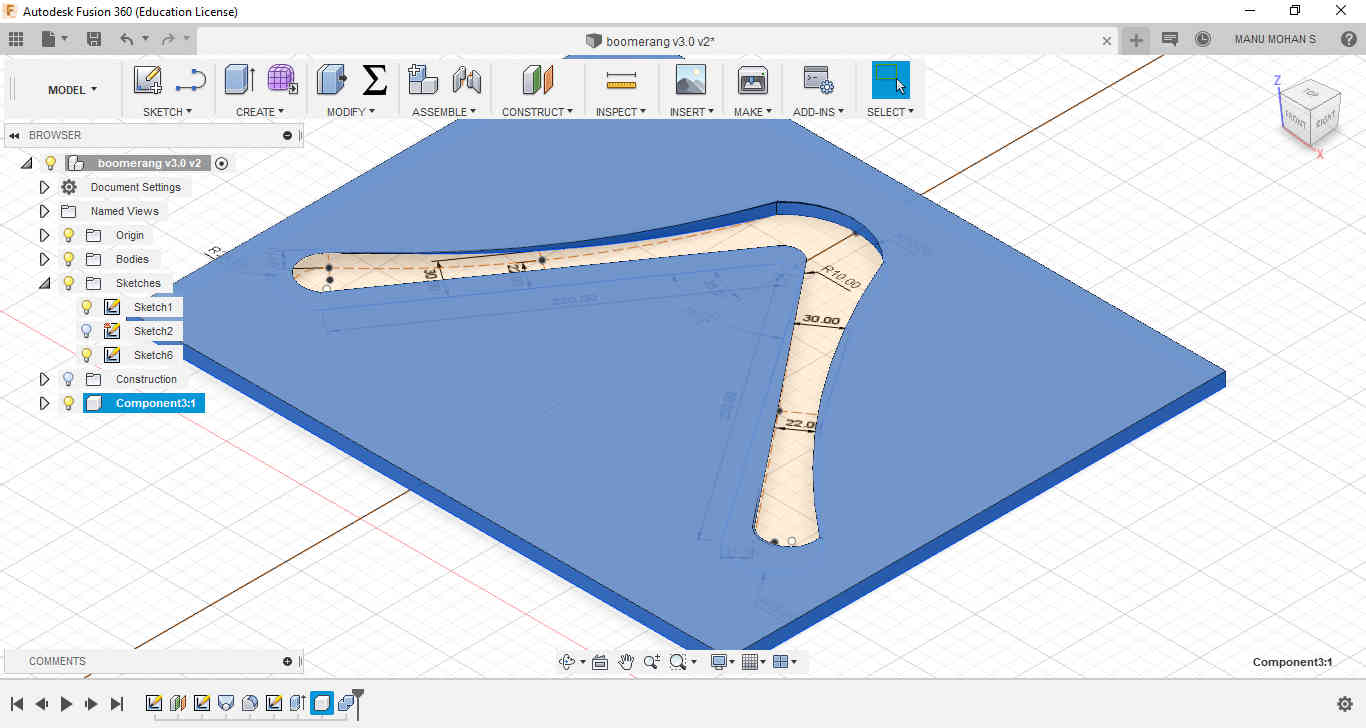This screenshot has width=1366, height=728.
Task: Show the Construction folder via its bulb
Action: pos(68,379)
